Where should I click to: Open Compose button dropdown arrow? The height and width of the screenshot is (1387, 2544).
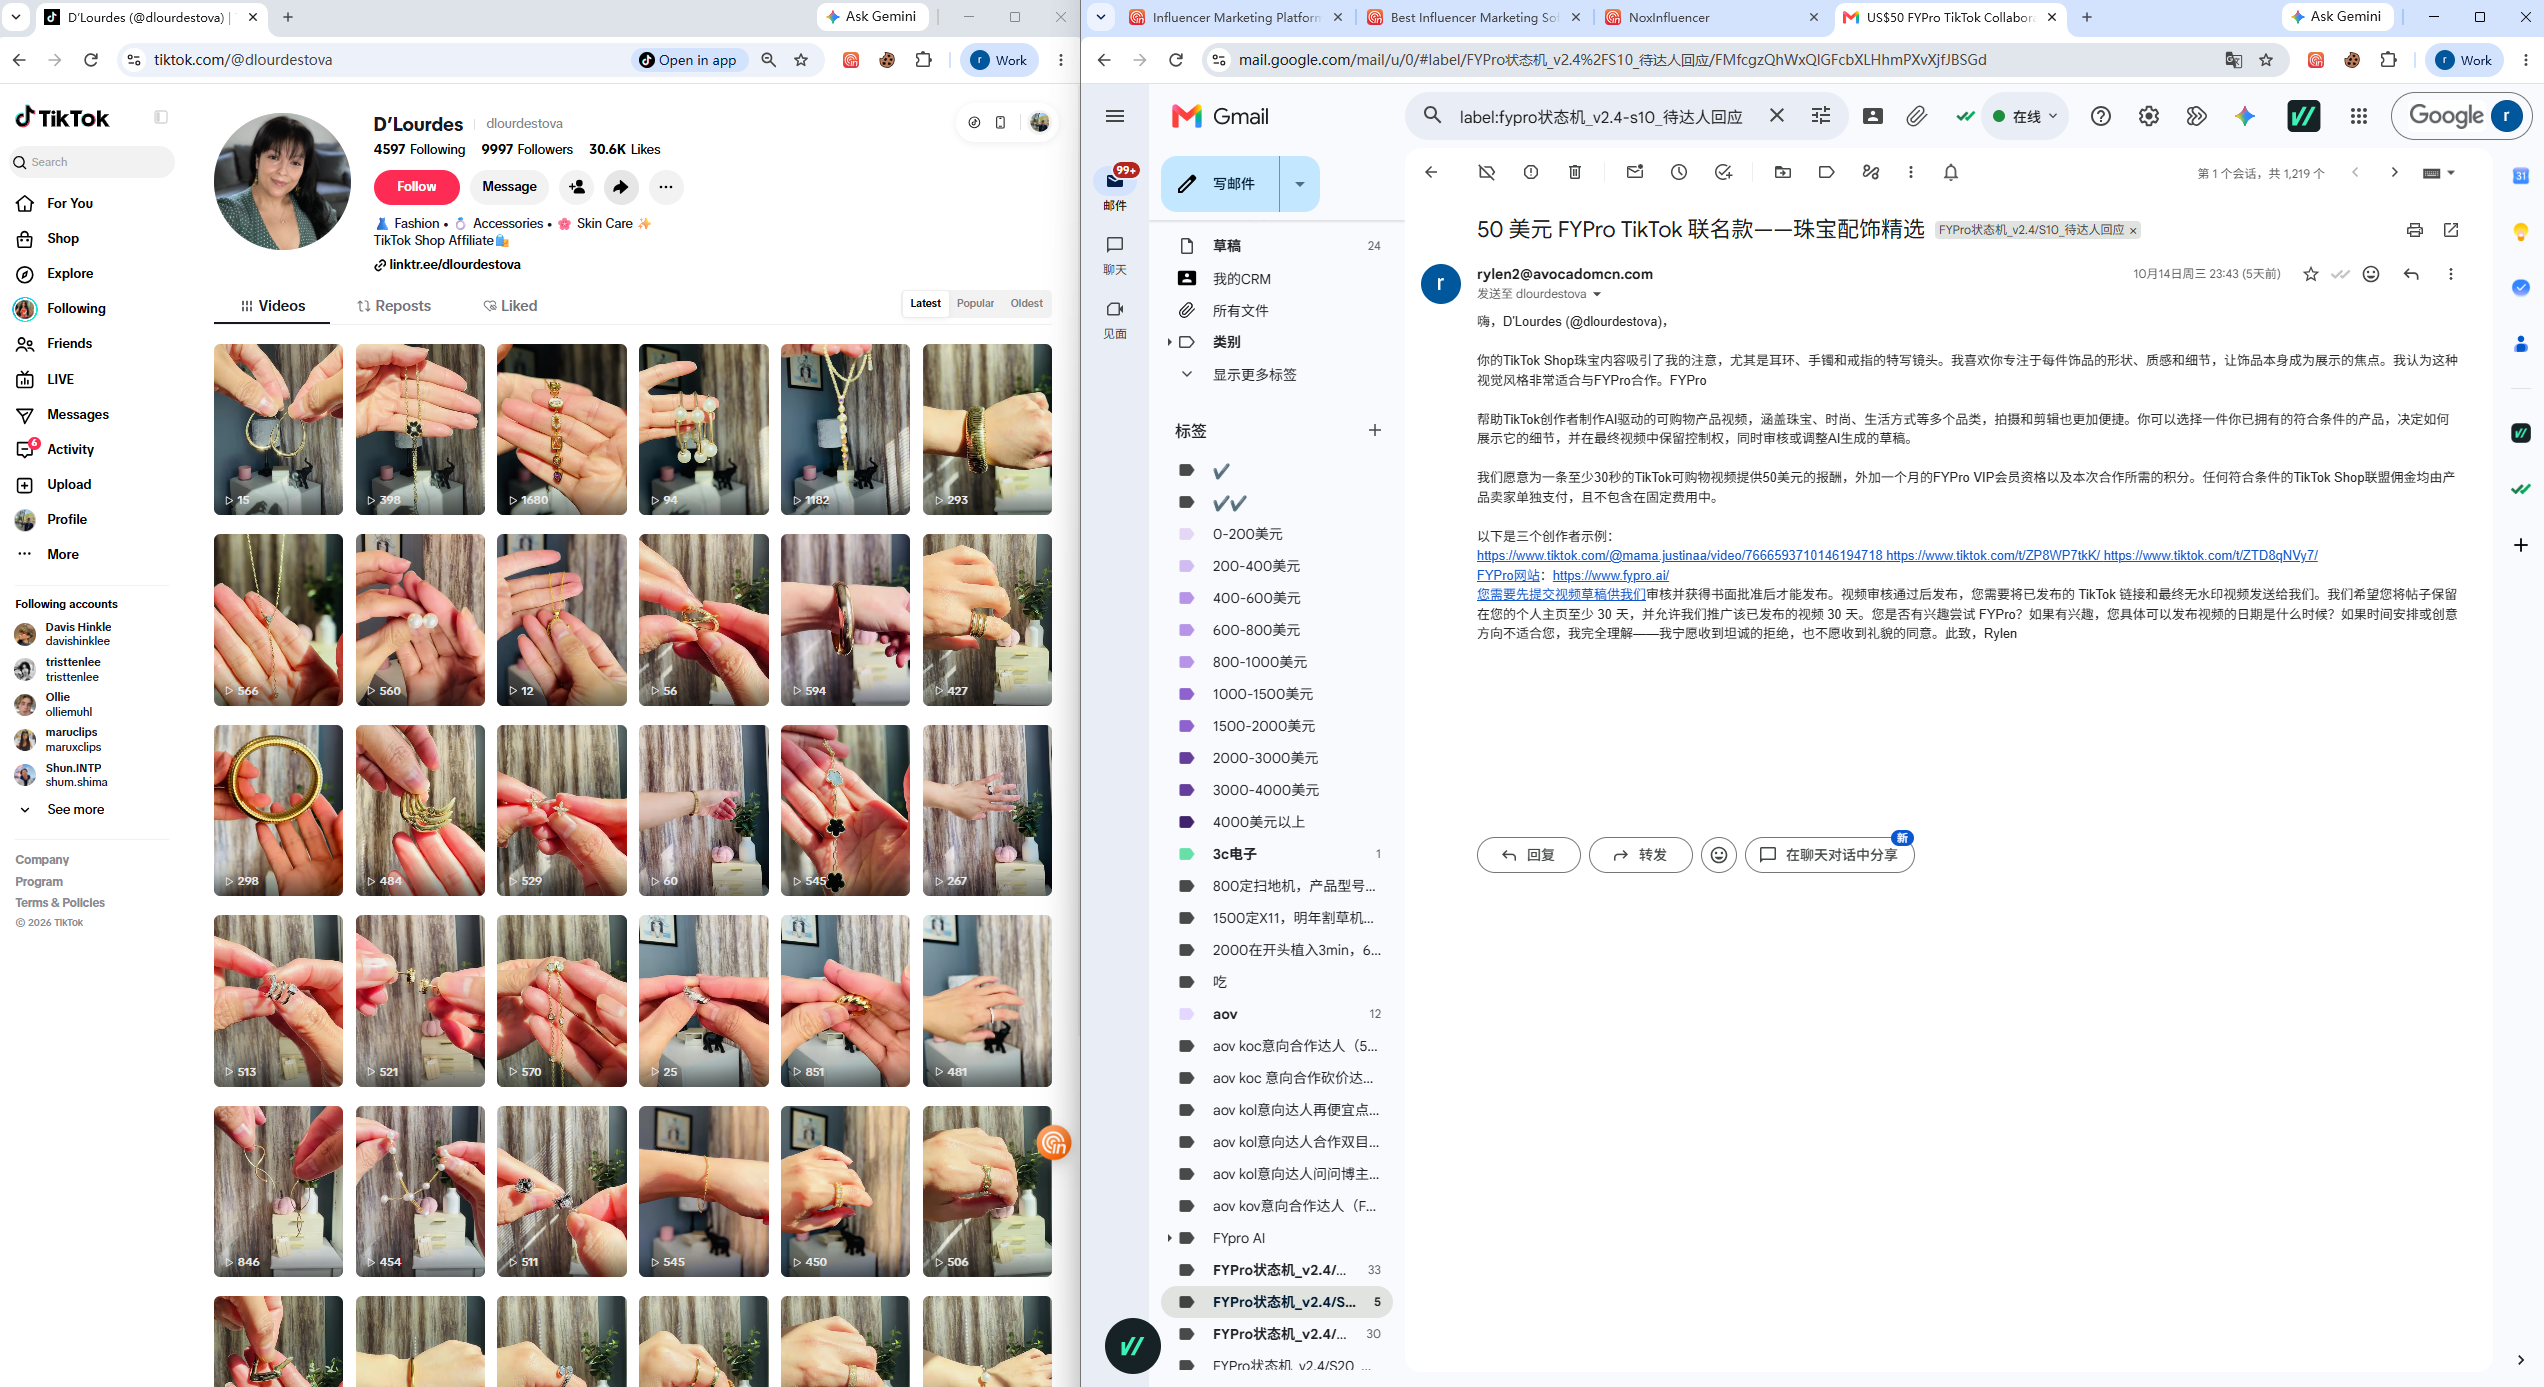1300,184
